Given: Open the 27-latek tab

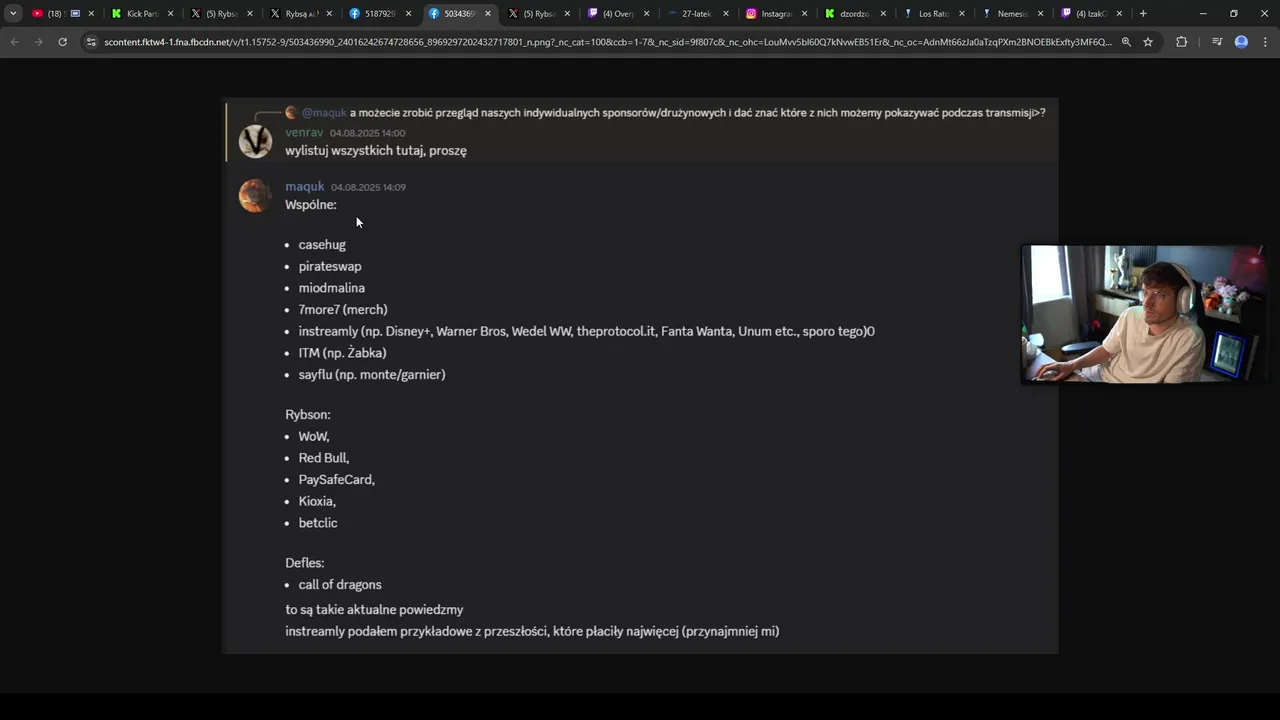Looking at the screenshot, I should tap(697, 14).
